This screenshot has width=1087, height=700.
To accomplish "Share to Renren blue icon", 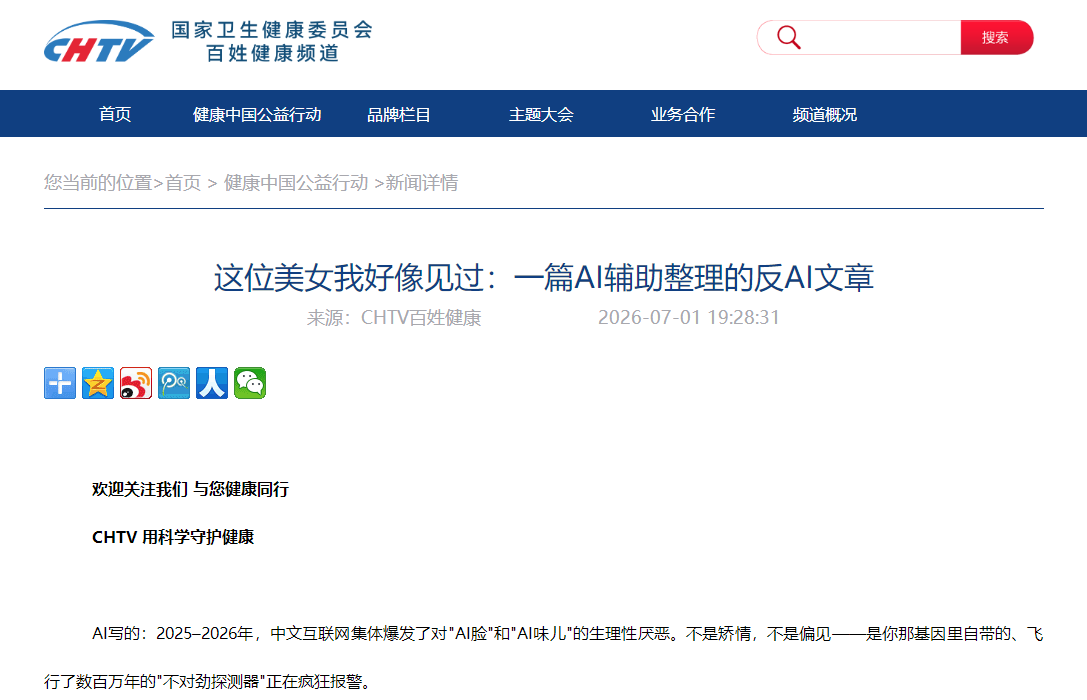I will (211, 383).
